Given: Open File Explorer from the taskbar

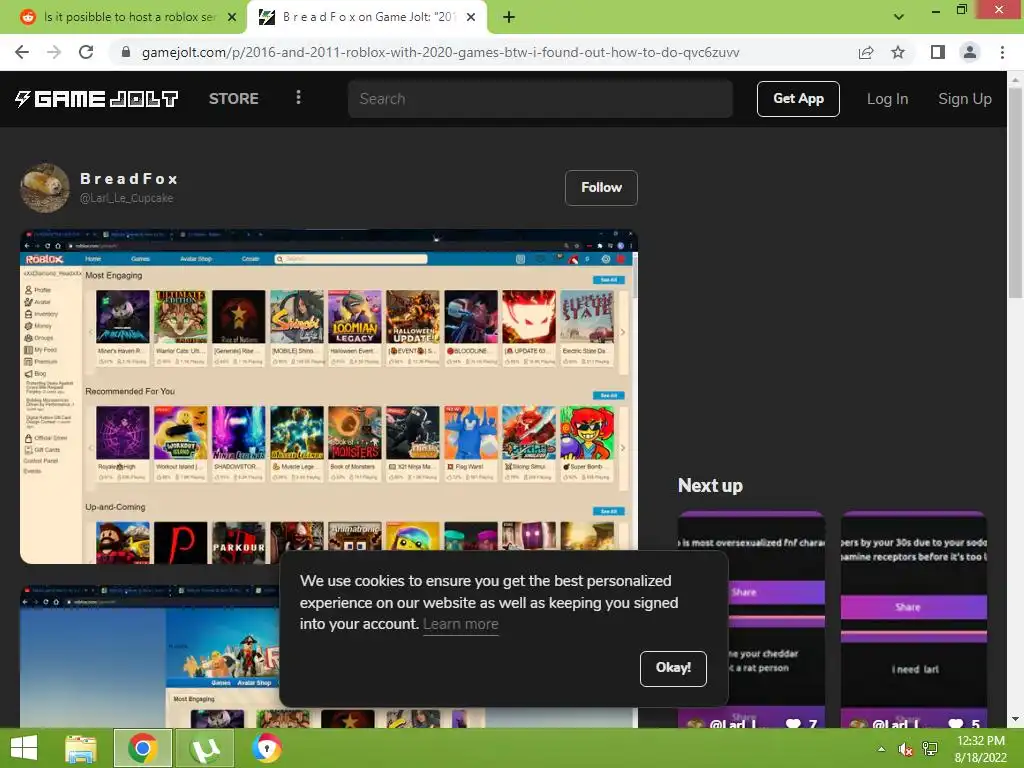Looking at the screenshot, I should [x=81, y=748].
